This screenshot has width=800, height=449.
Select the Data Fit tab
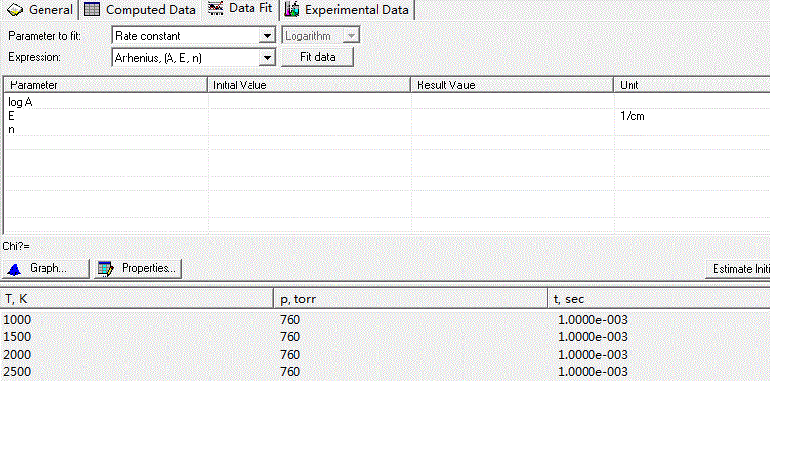[240, 9]
